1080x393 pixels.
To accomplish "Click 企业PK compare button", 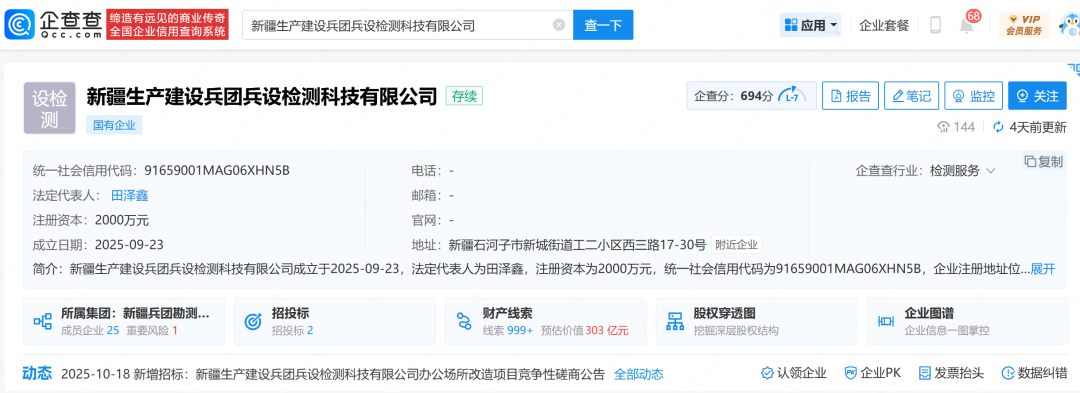I will (873, 374).
